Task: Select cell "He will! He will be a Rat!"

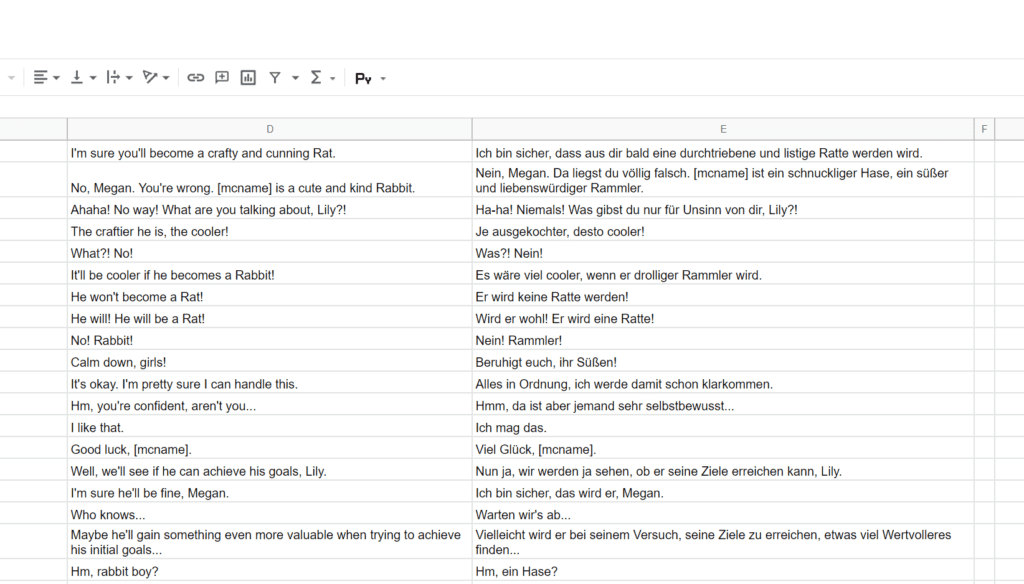Action: pos(270,317)
